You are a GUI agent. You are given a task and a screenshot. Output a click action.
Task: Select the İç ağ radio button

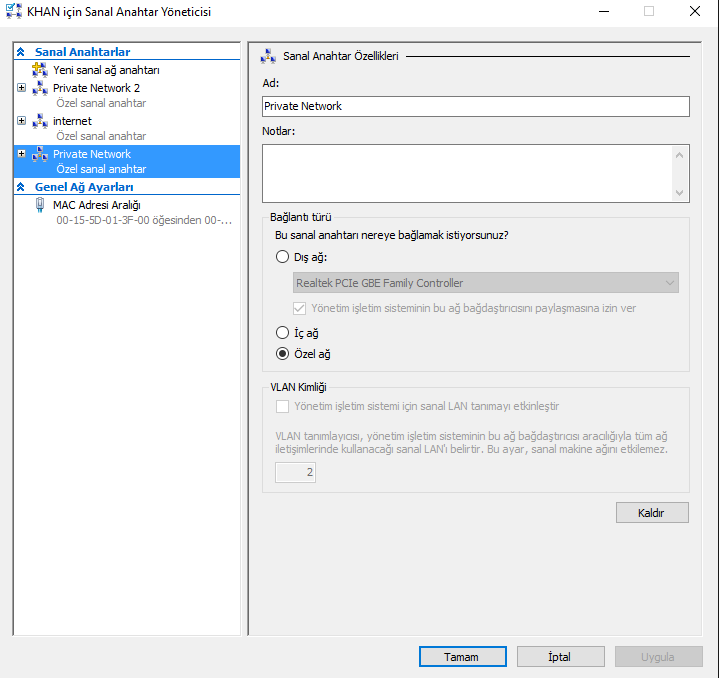pyautogui.click(x=282, y=332)
